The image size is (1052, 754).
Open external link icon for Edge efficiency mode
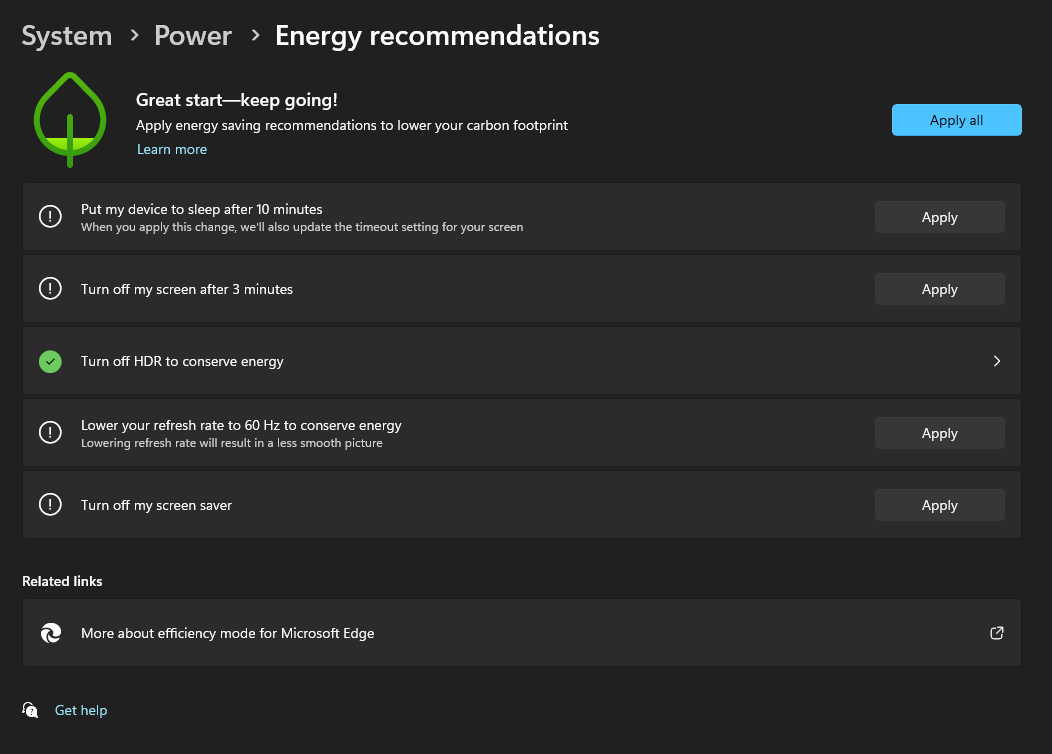[997, 633]
